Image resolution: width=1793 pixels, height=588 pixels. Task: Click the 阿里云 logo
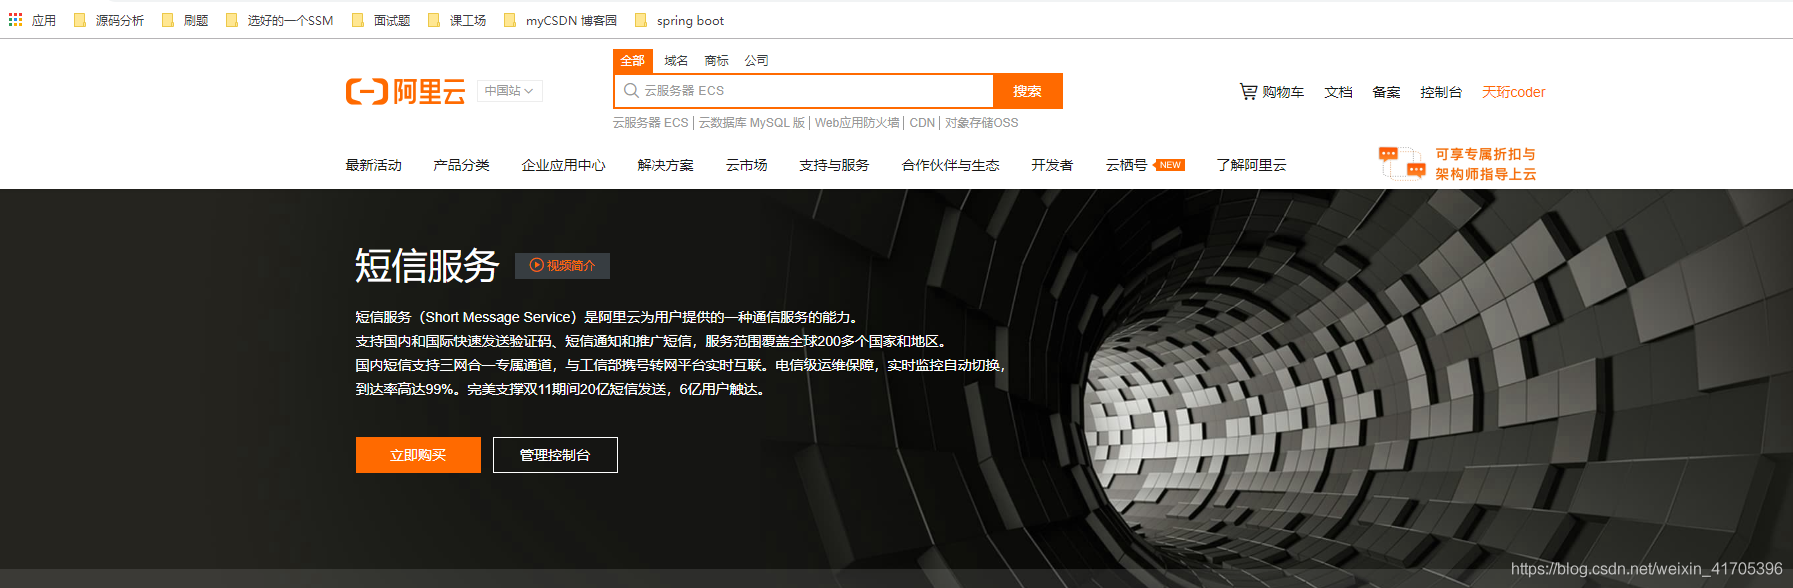(405, 91)
